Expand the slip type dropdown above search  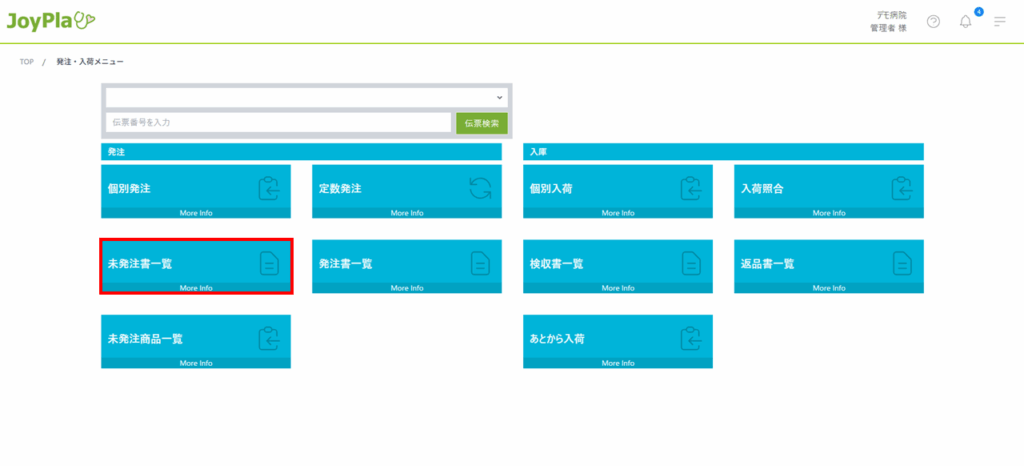(306, 97)
